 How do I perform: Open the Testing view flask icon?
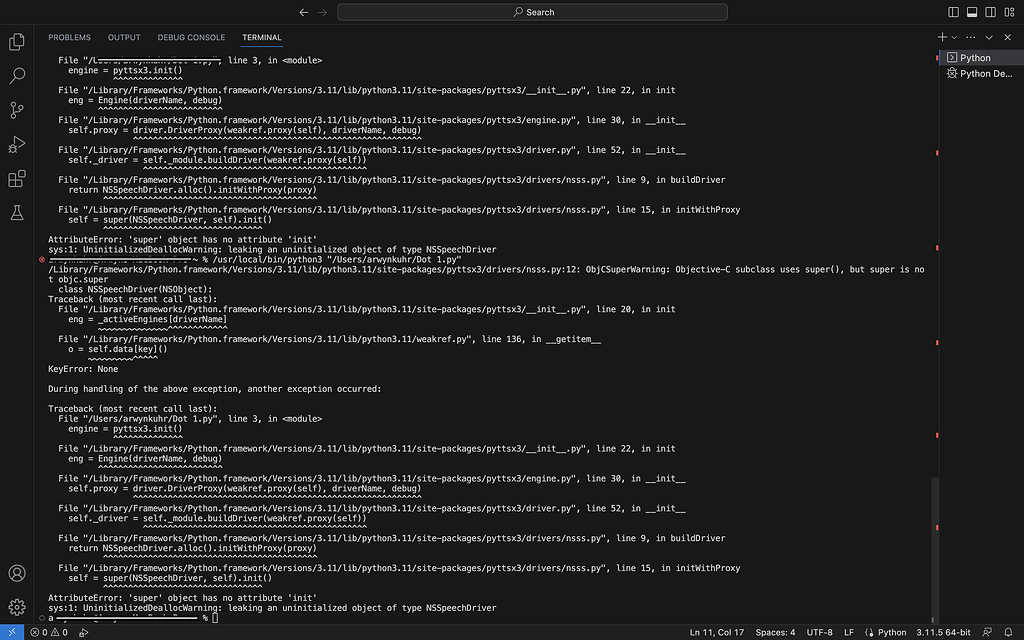pyautogui.click(x=16, y=212)
